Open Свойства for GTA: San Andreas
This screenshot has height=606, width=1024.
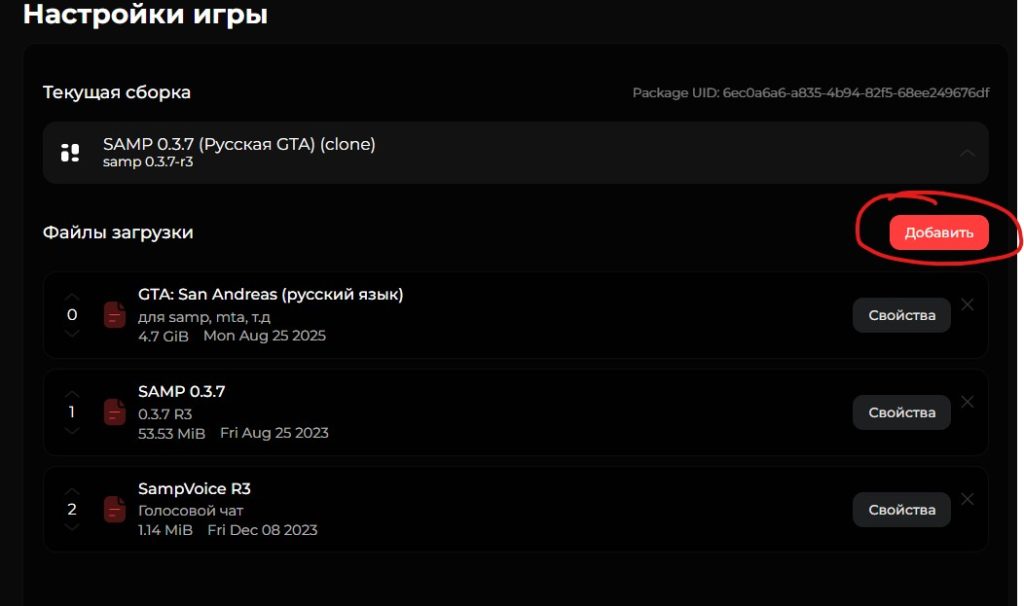[x=901, y=315]
